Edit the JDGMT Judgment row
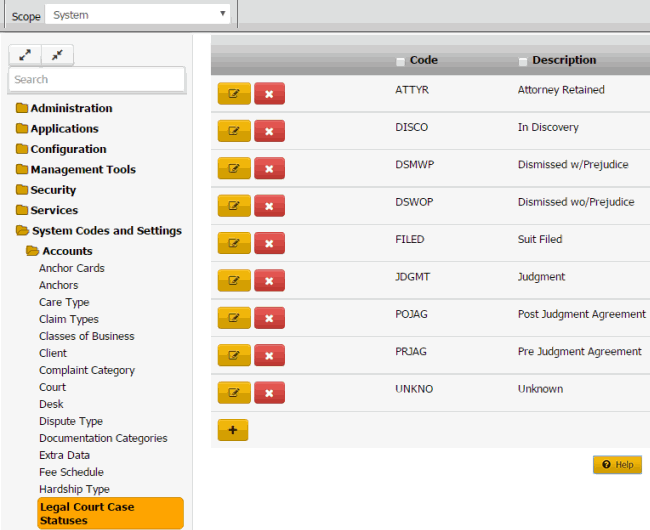This screenshot has height=530, width=650. pos(234,280)
